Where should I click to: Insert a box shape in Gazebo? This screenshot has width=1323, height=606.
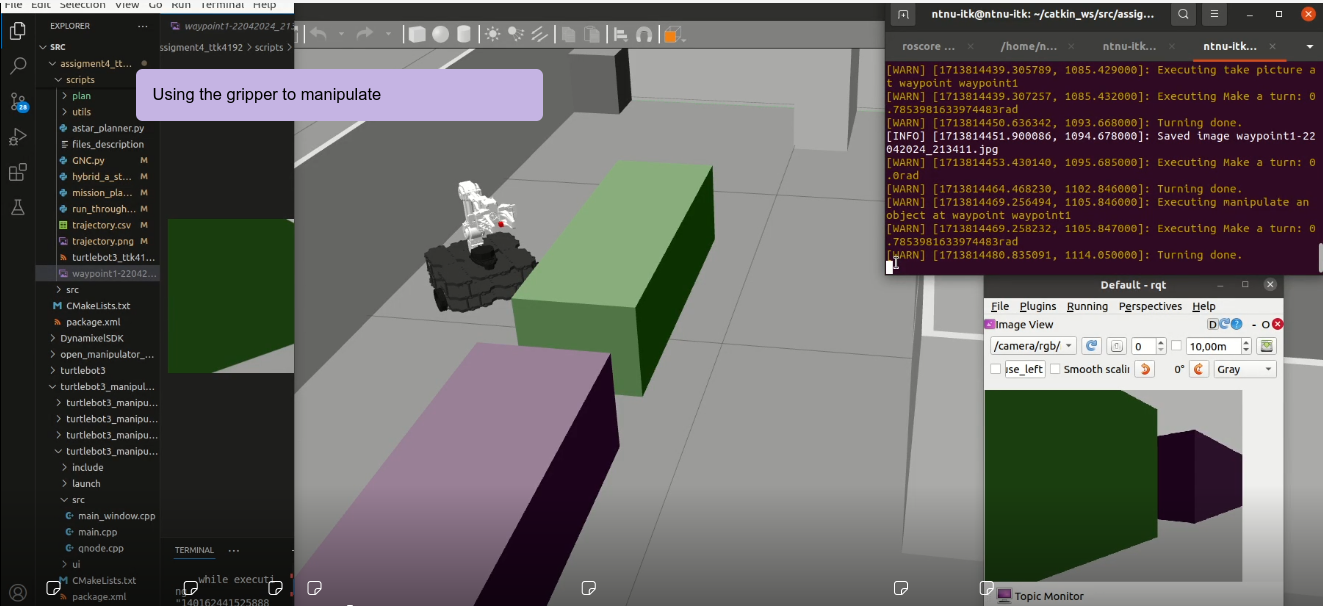pyautogui.click(x=416, y=34)
